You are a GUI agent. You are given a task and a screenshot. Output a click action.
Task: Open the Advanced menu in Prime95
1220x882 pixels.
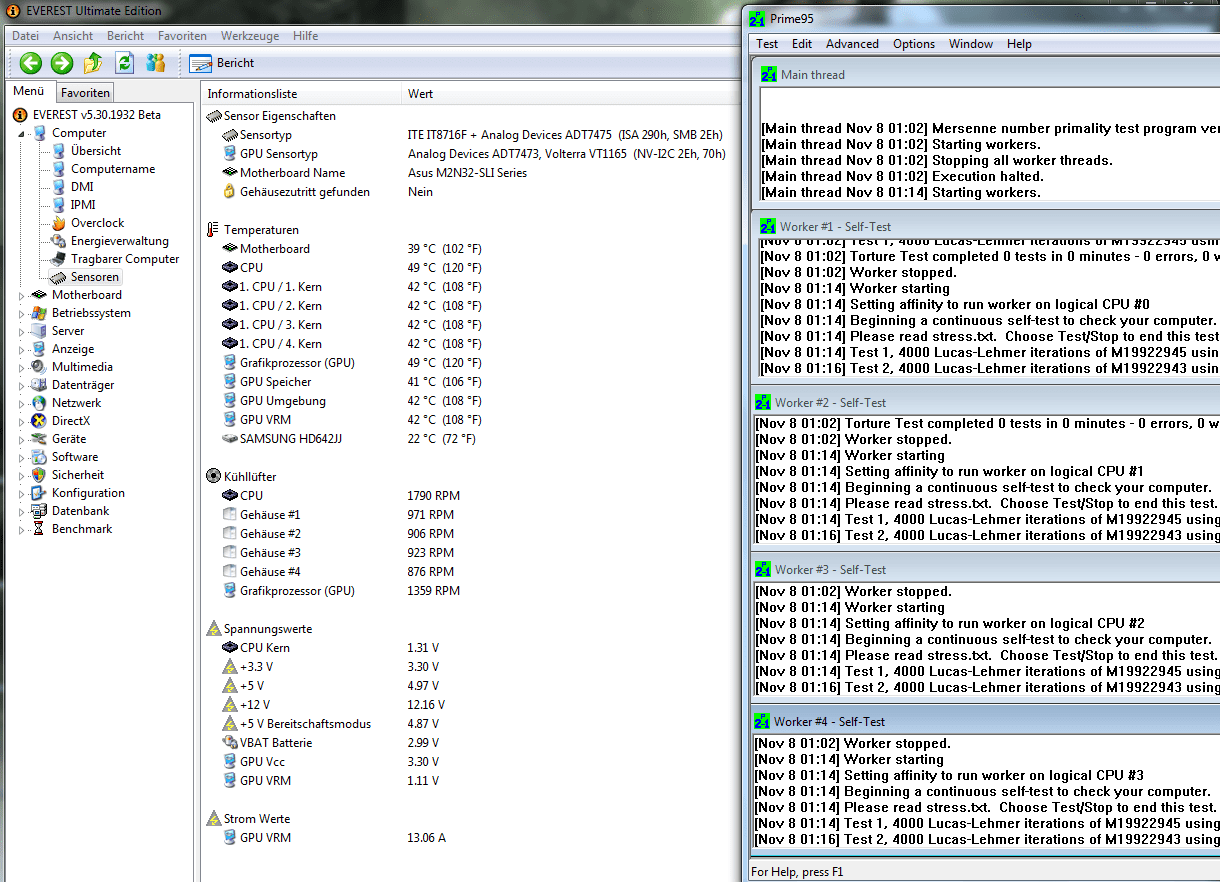pyautogui.click(x=852, y=44)
